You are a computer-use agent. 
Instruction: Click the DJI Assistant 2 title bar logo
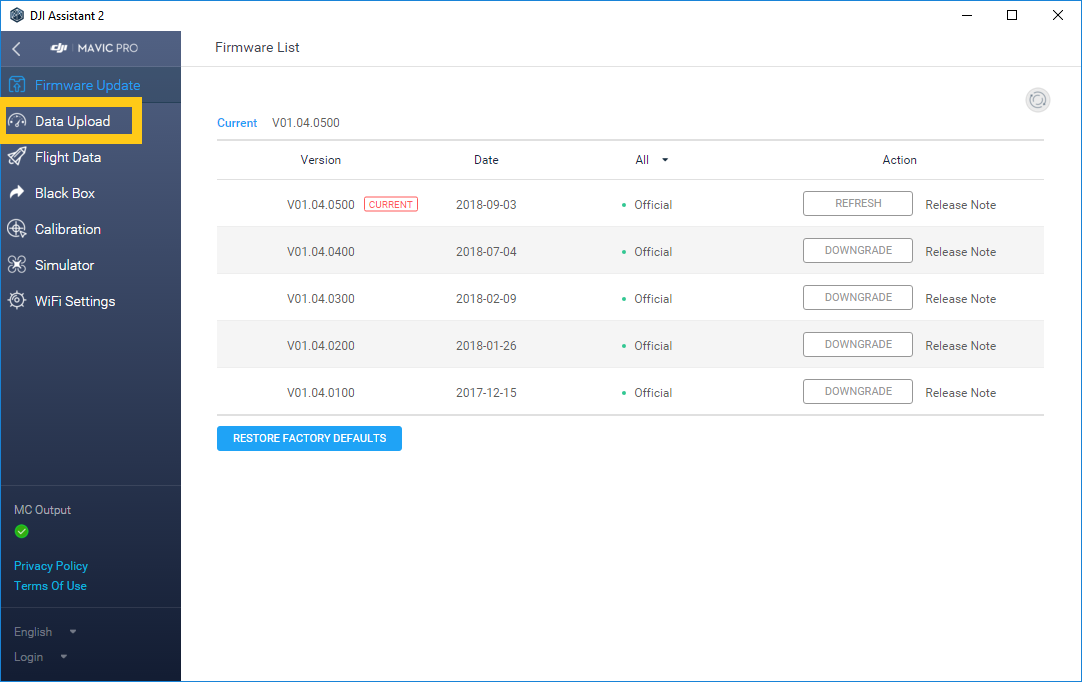point(17,15)
